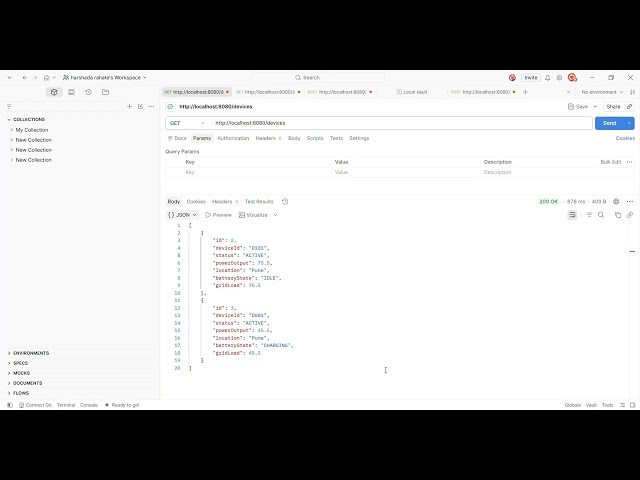
Task: Toggle the sidebar panel icon in status bar
Action: tap(10, 405)
